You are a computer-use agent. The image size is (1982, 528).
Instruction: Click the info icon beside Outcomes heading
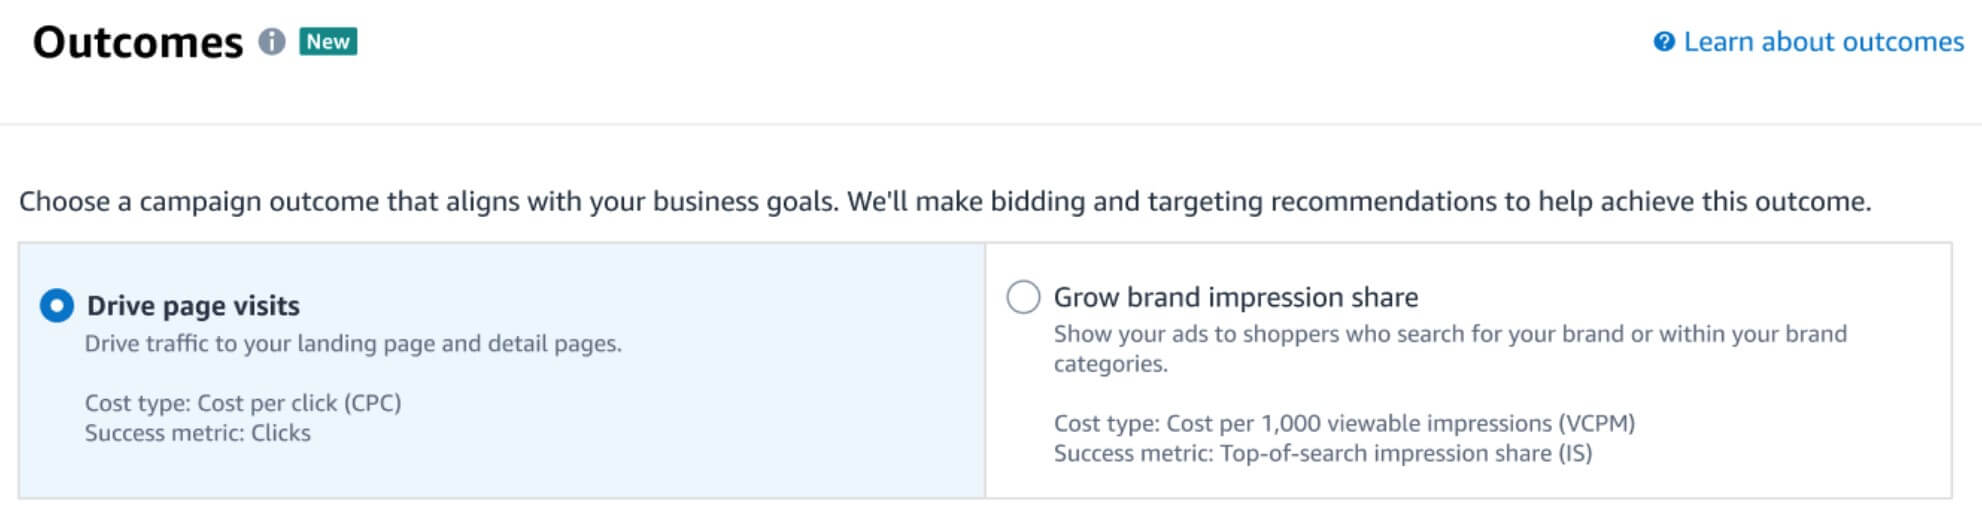(272, 42)
